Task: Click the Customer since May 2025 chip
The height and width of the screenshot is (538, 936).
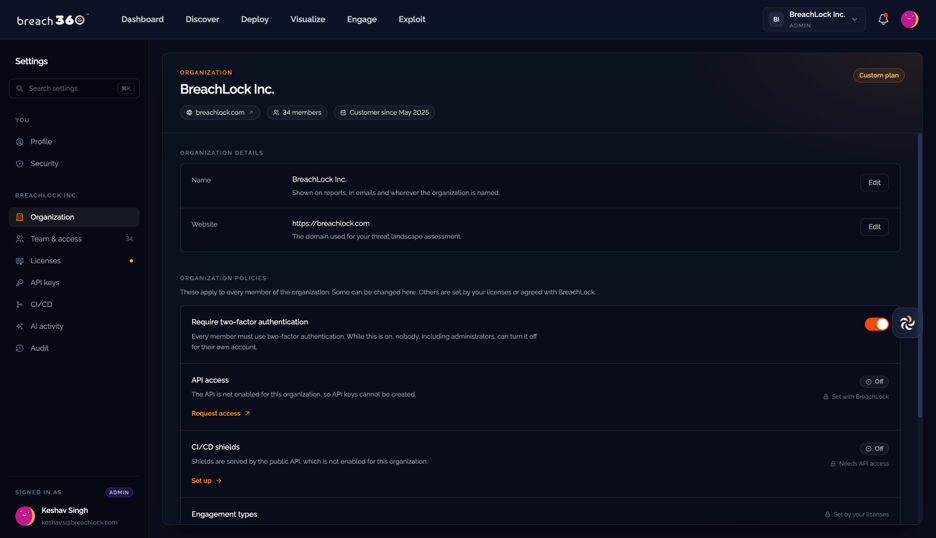Action: pos(384,112)
